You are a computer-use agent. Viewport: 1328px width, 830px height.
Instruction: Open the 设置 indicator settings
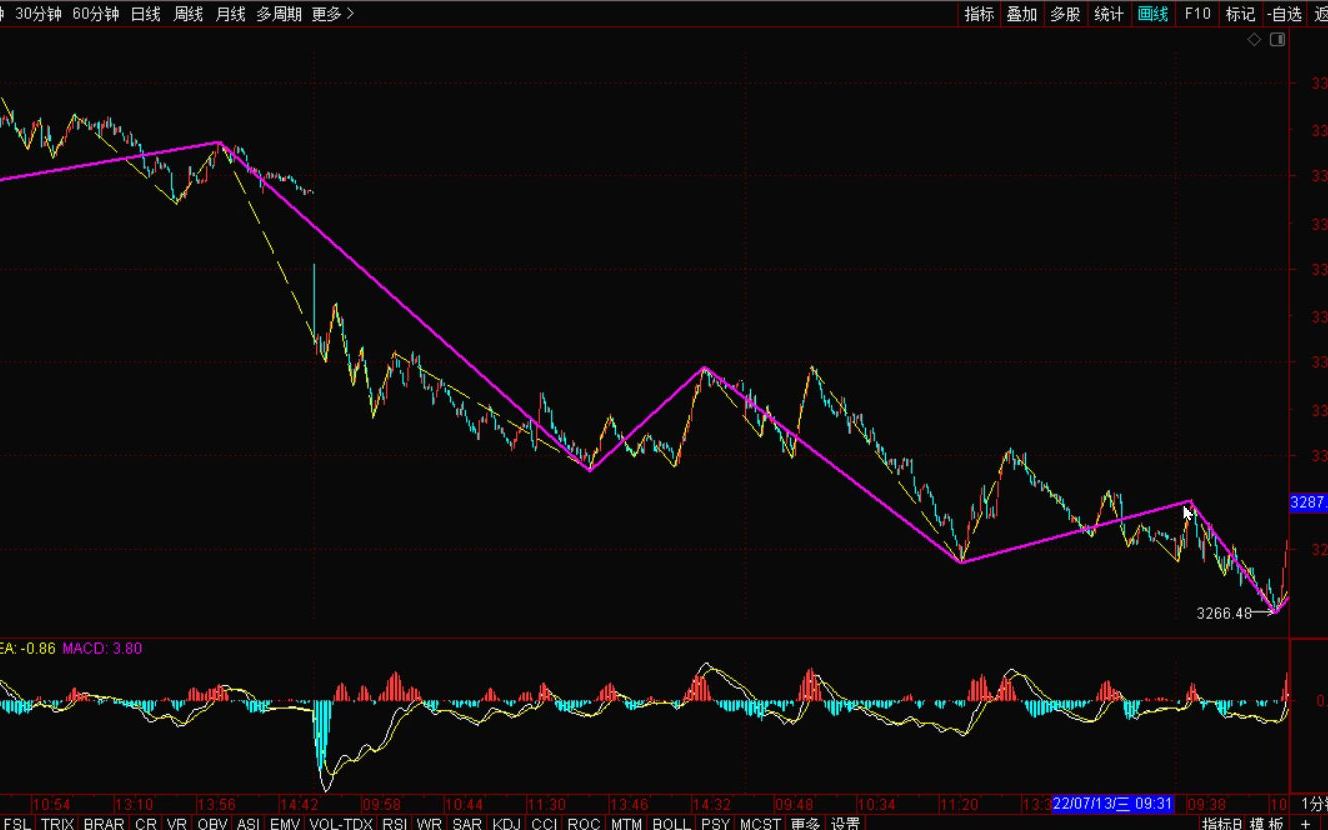tap(845, 823)
